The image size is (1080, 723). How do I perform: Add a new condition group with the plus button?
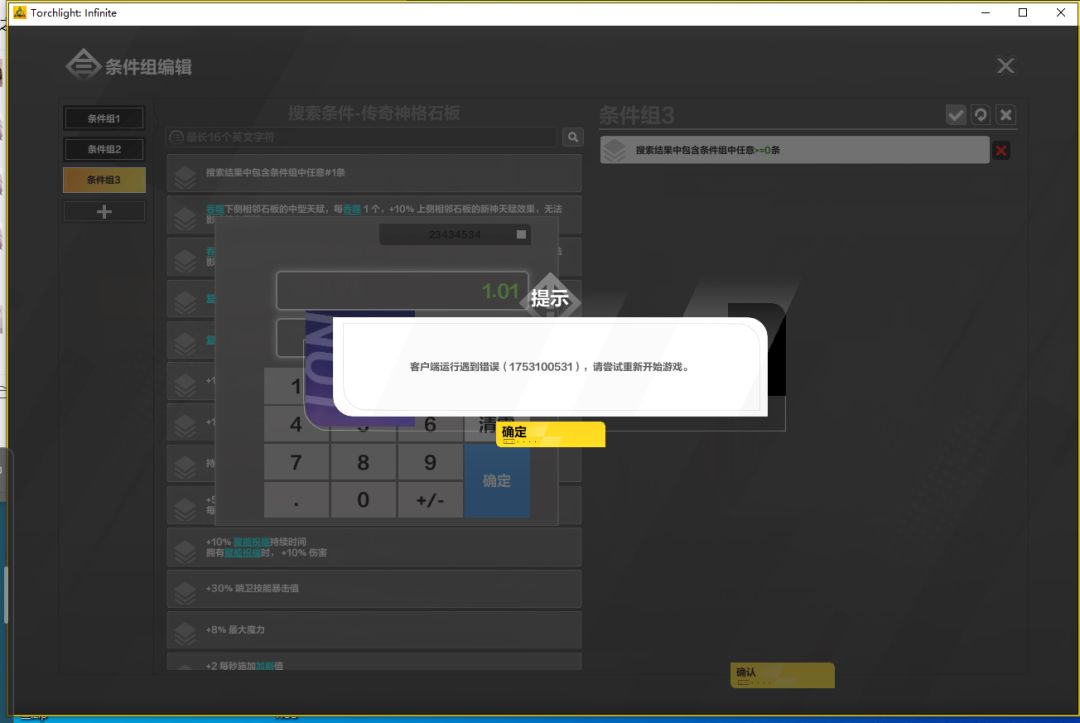click(104, 211)
